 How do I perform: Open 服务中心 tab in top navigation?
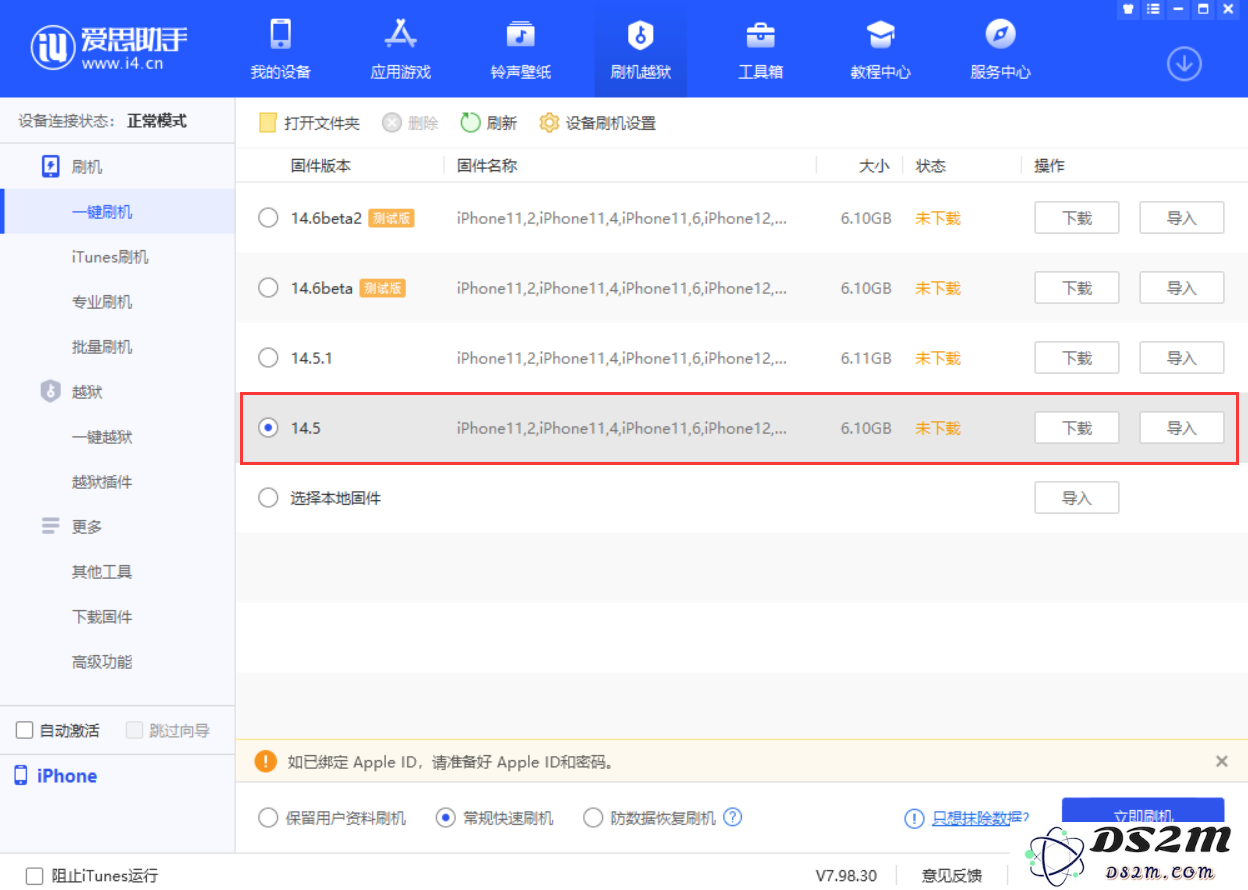click(1000, 50)
